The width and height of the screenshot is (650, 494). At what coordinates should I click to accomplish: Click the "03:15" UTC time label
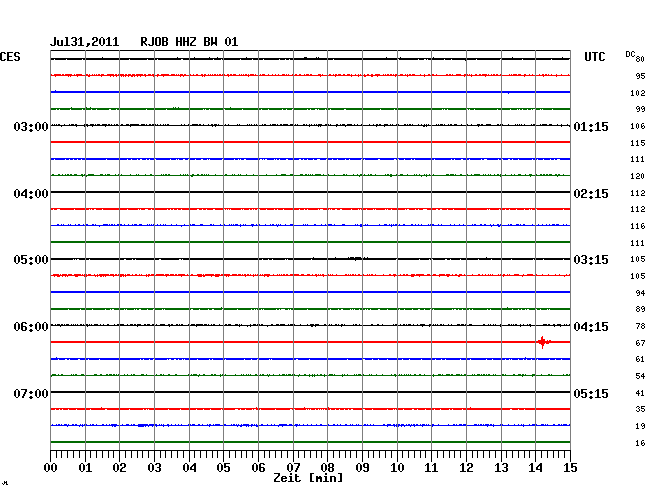pyautogui.click(x=591, y=260)
